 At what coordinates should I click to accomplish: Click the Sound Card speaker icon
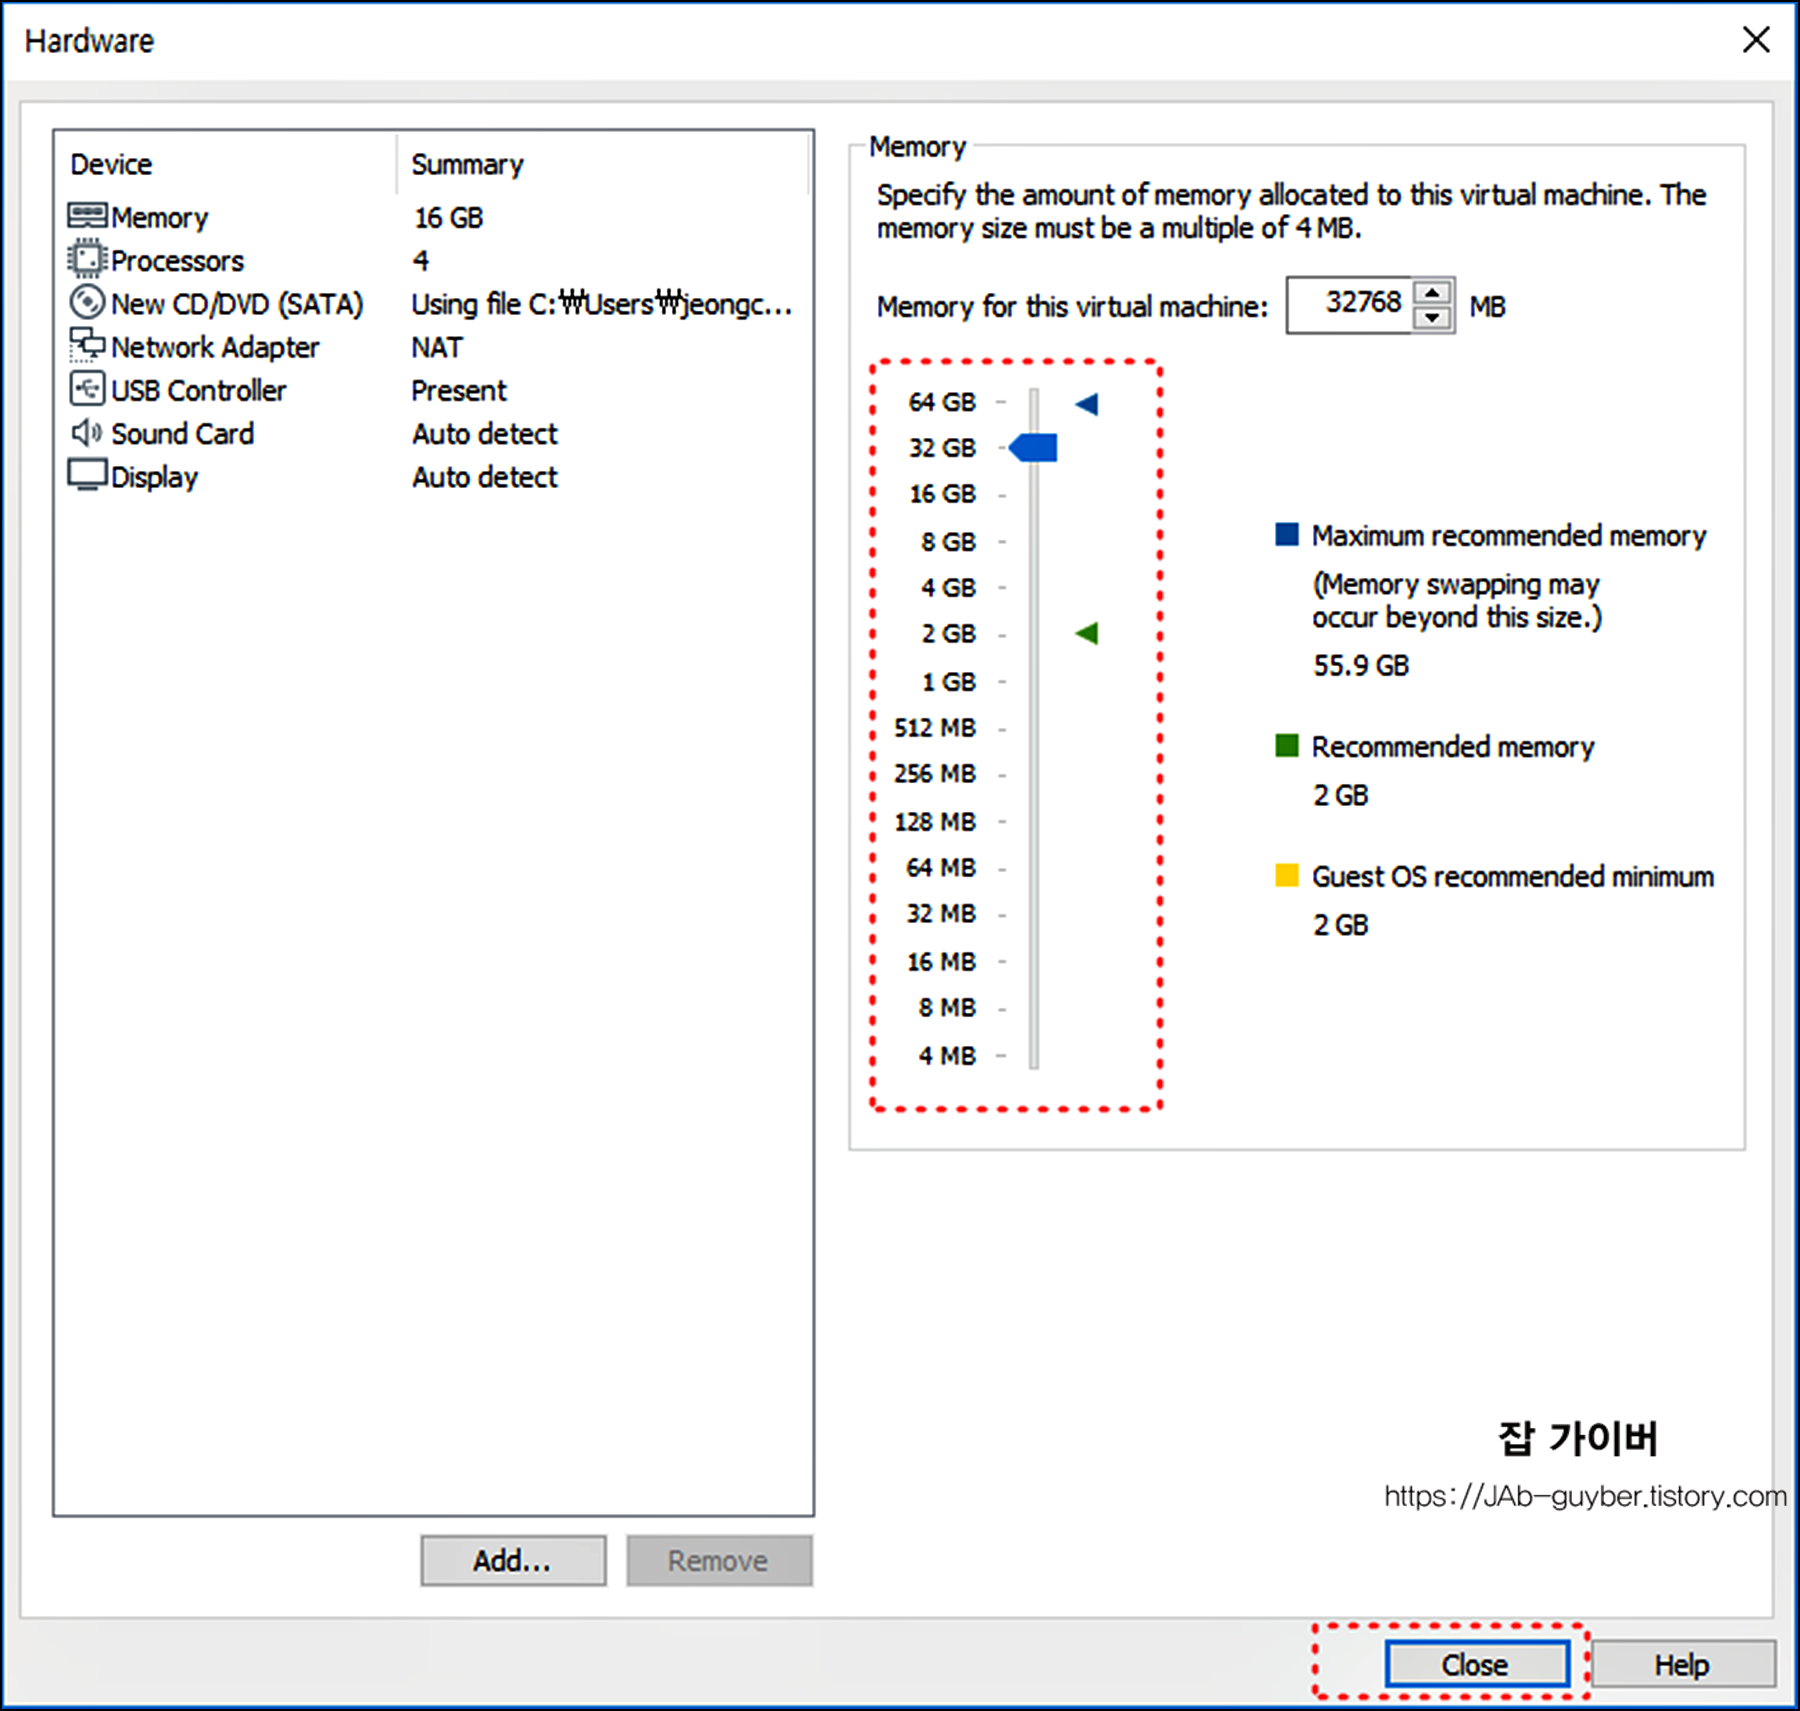[86, 432]
